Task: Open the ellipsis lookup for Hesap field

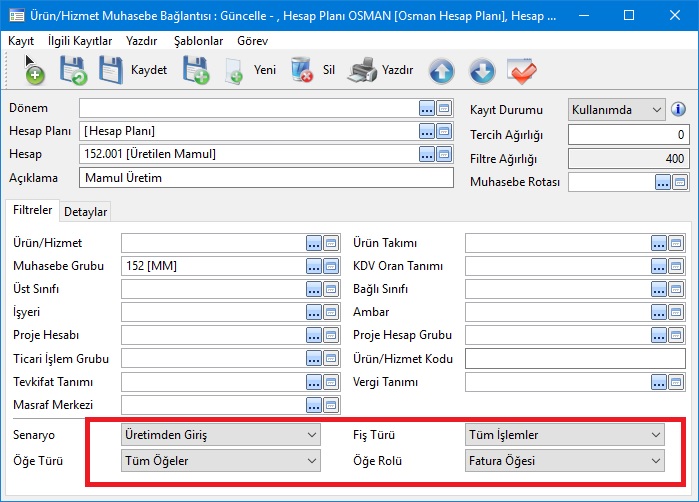Action: (427, 154)
